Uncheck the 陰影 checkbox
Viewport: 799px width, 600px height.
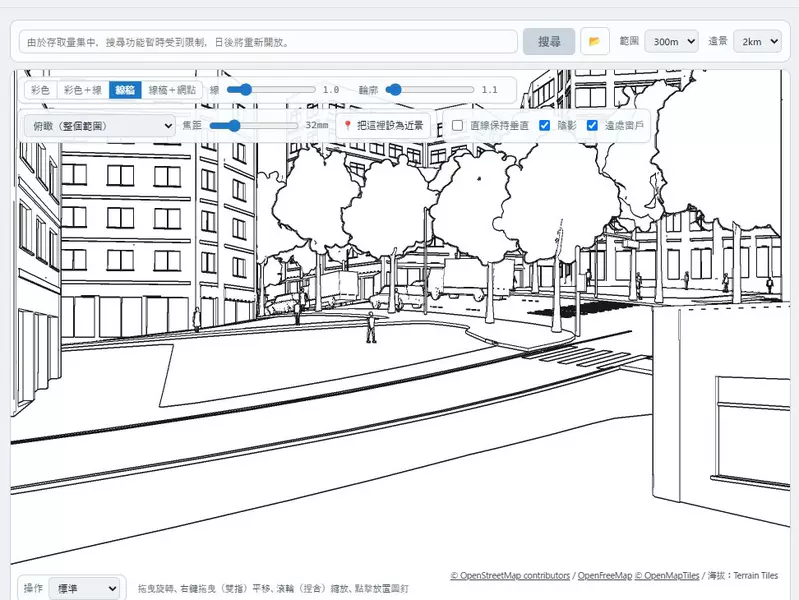[544, 125]
